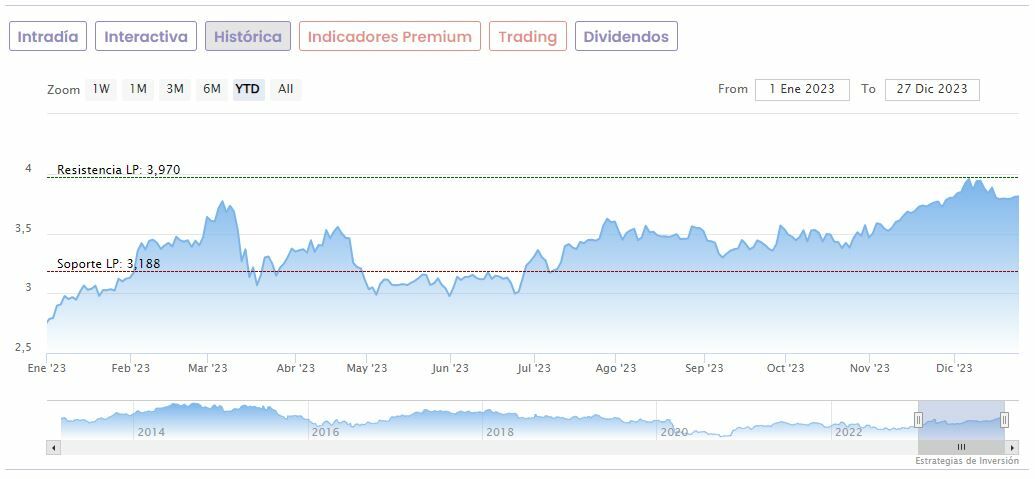
Task: Click the navigator scroll right arrow
Action: [1012, 447]
